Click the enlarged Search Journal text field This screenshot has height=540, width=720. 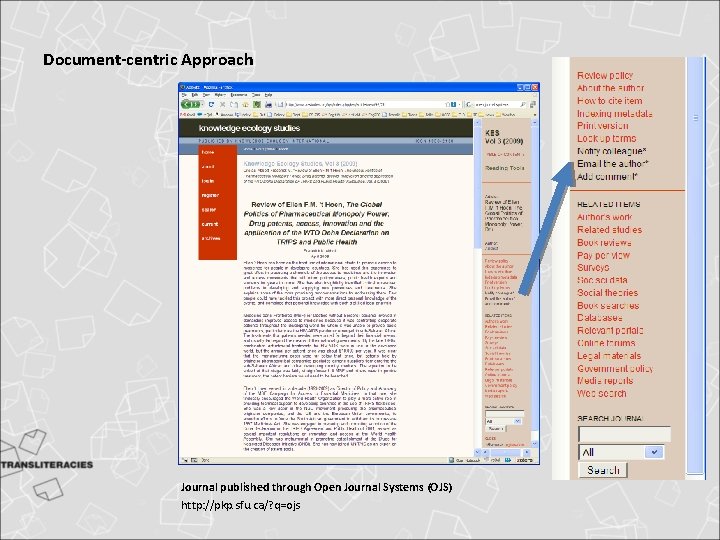click(624, 434)
